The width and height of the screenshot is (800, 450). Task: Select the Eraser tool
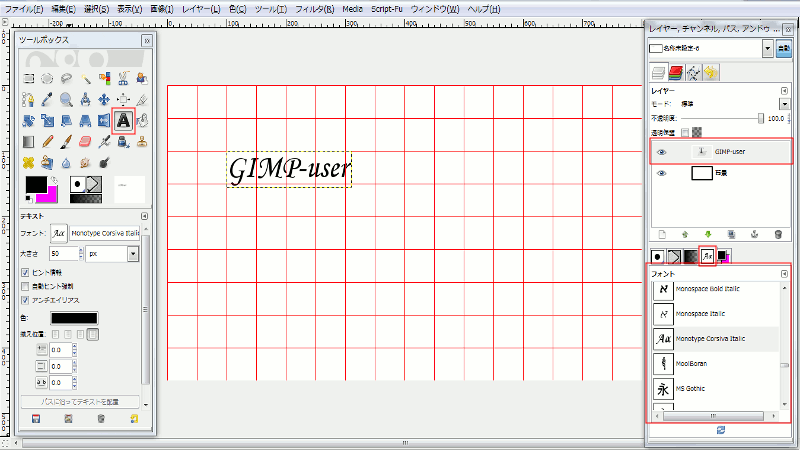[x=85, y=142]
